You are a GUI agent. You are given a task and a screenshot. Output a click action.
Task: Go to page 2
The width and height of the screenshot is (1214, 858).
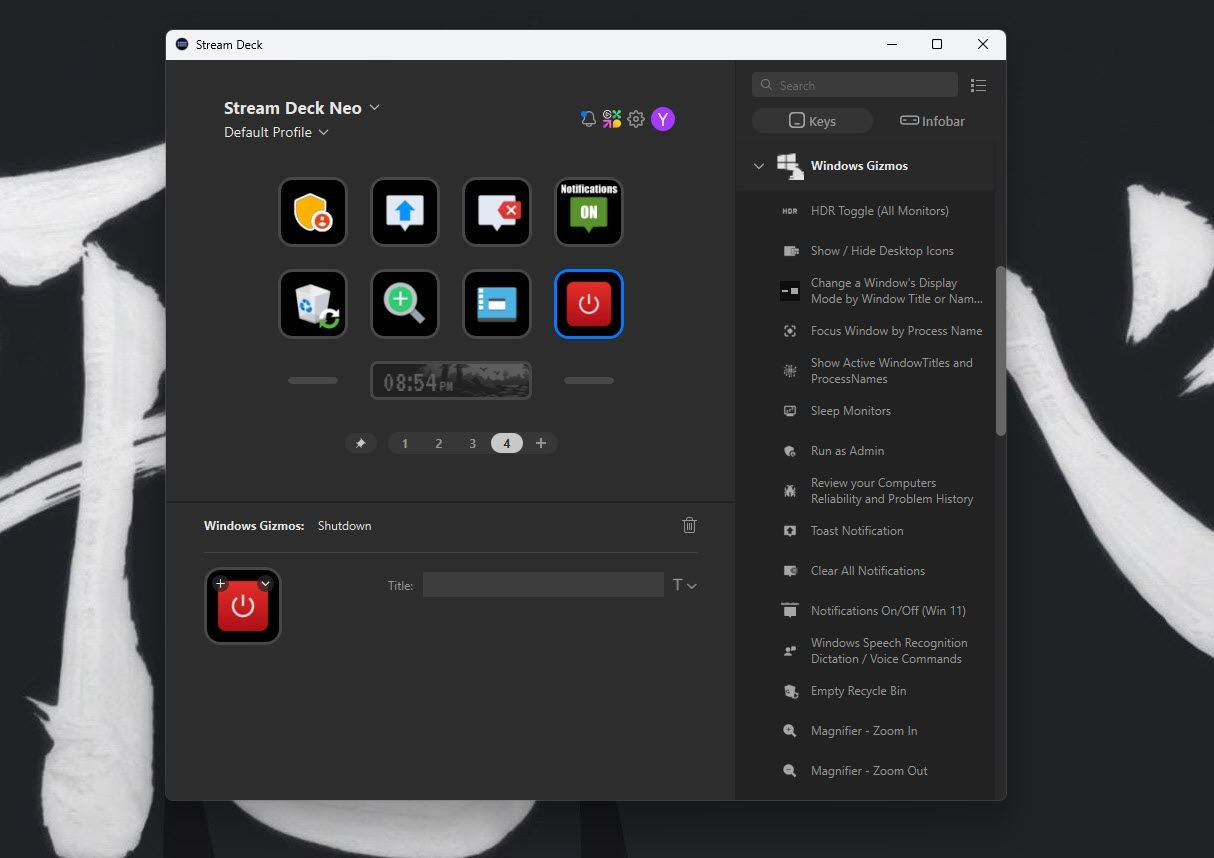pos(439,443)
